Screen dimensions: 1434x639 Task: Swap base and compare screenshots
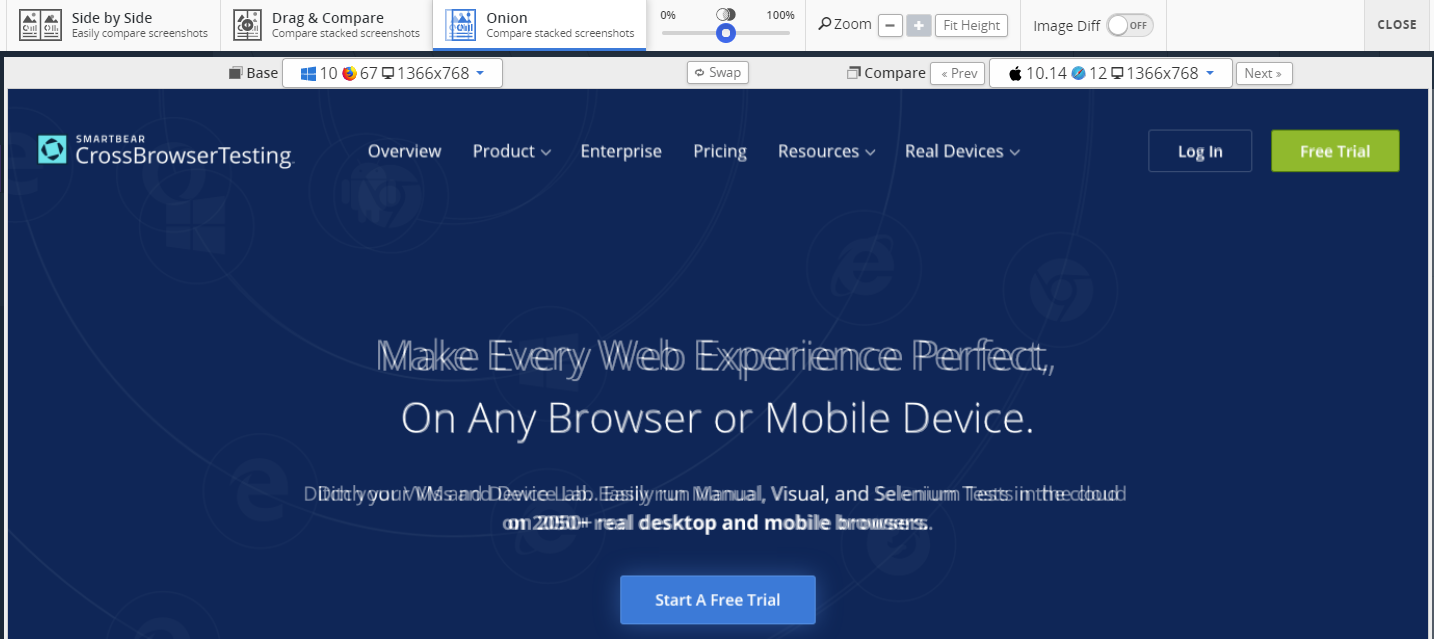[718, 72]
